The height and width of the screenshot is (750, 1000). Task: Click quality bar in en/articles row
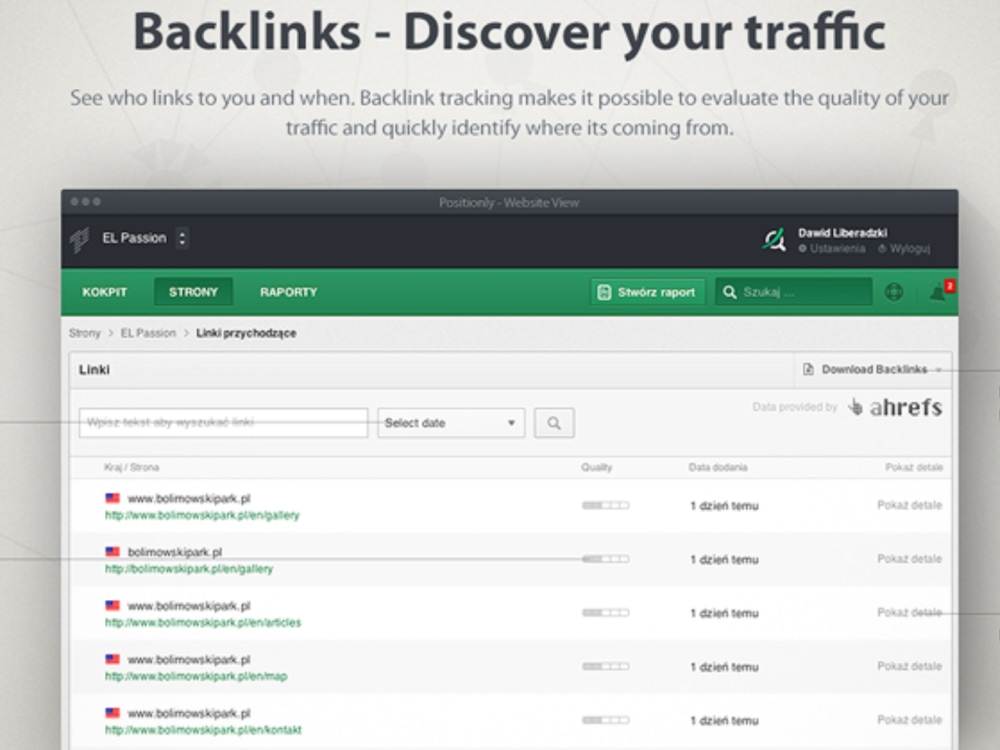pyautogui.click(x=605, y=613)
